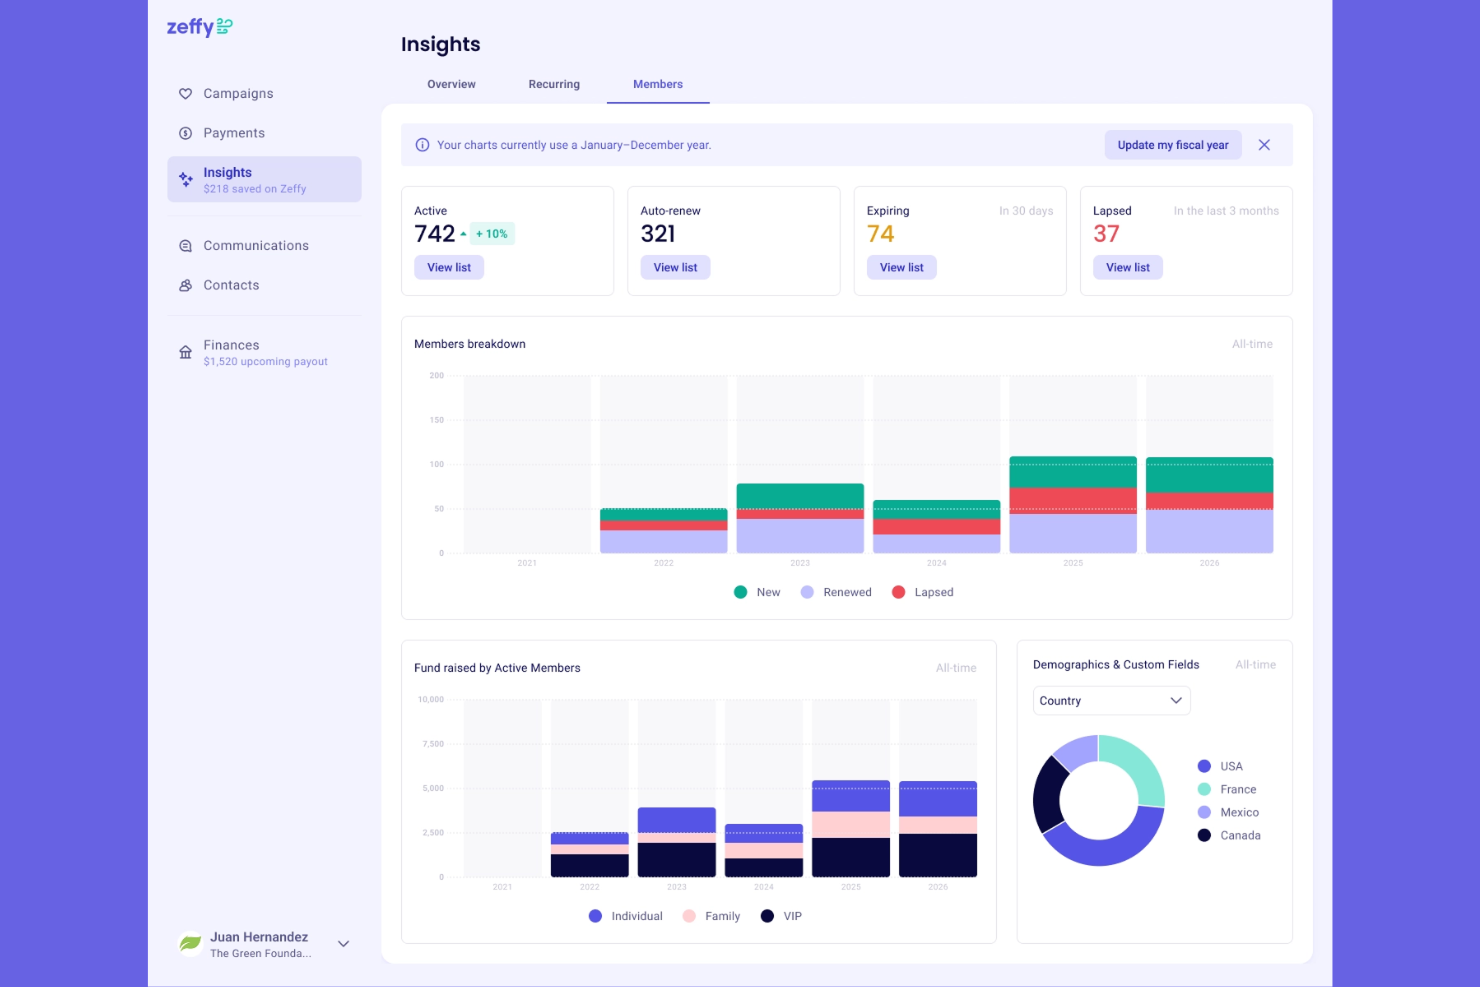Screen dimensions: 1480x987
Task: Click the Auto-renew count 321
Action: 658,234
